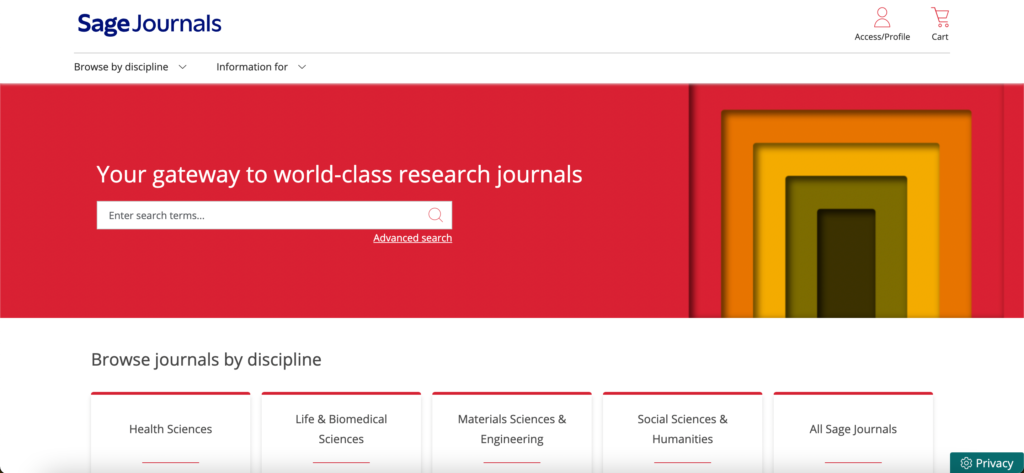
Task: Open the Access/Profile user icon
Action: [882, 17]
